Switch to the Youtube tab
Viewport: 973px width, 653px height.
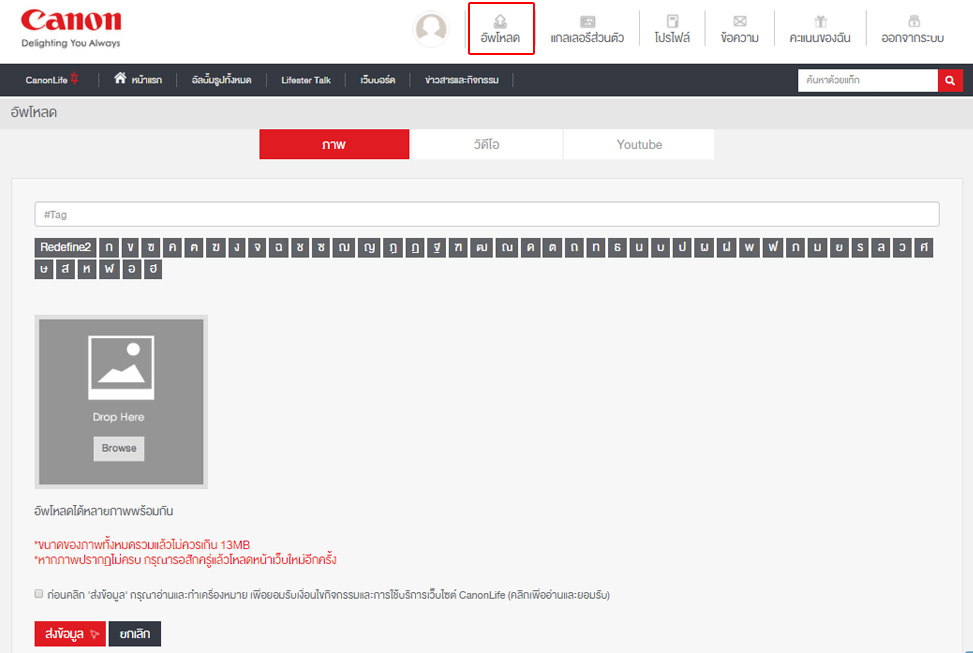(x=639, y=145)
